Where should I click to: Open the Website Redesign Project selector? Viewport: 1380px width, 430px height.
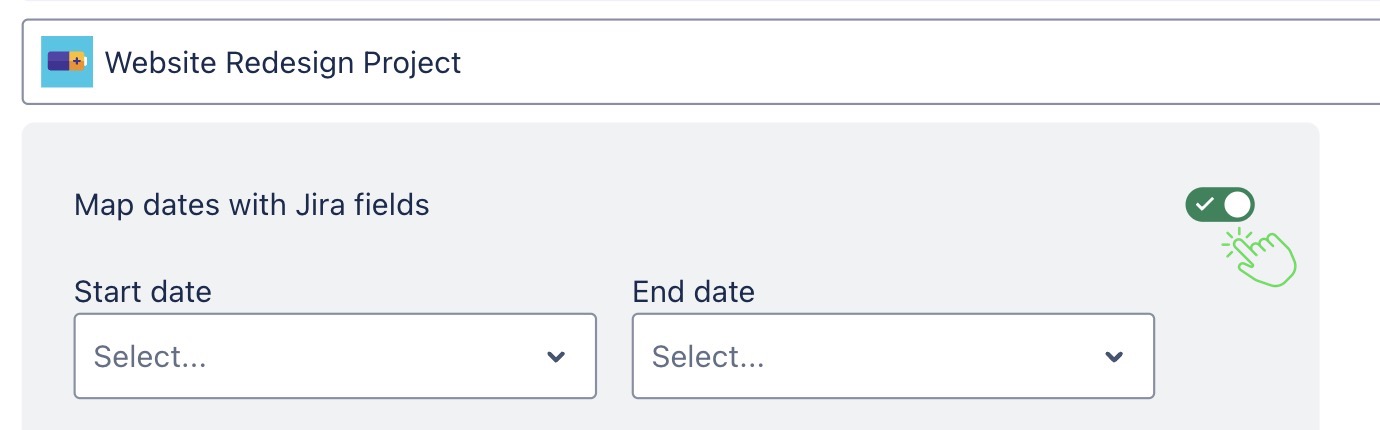(x=700, y=62)
